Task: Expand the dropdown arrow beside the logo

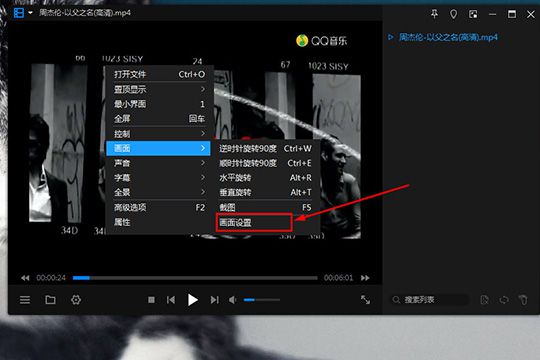Action: coord(30,13)
